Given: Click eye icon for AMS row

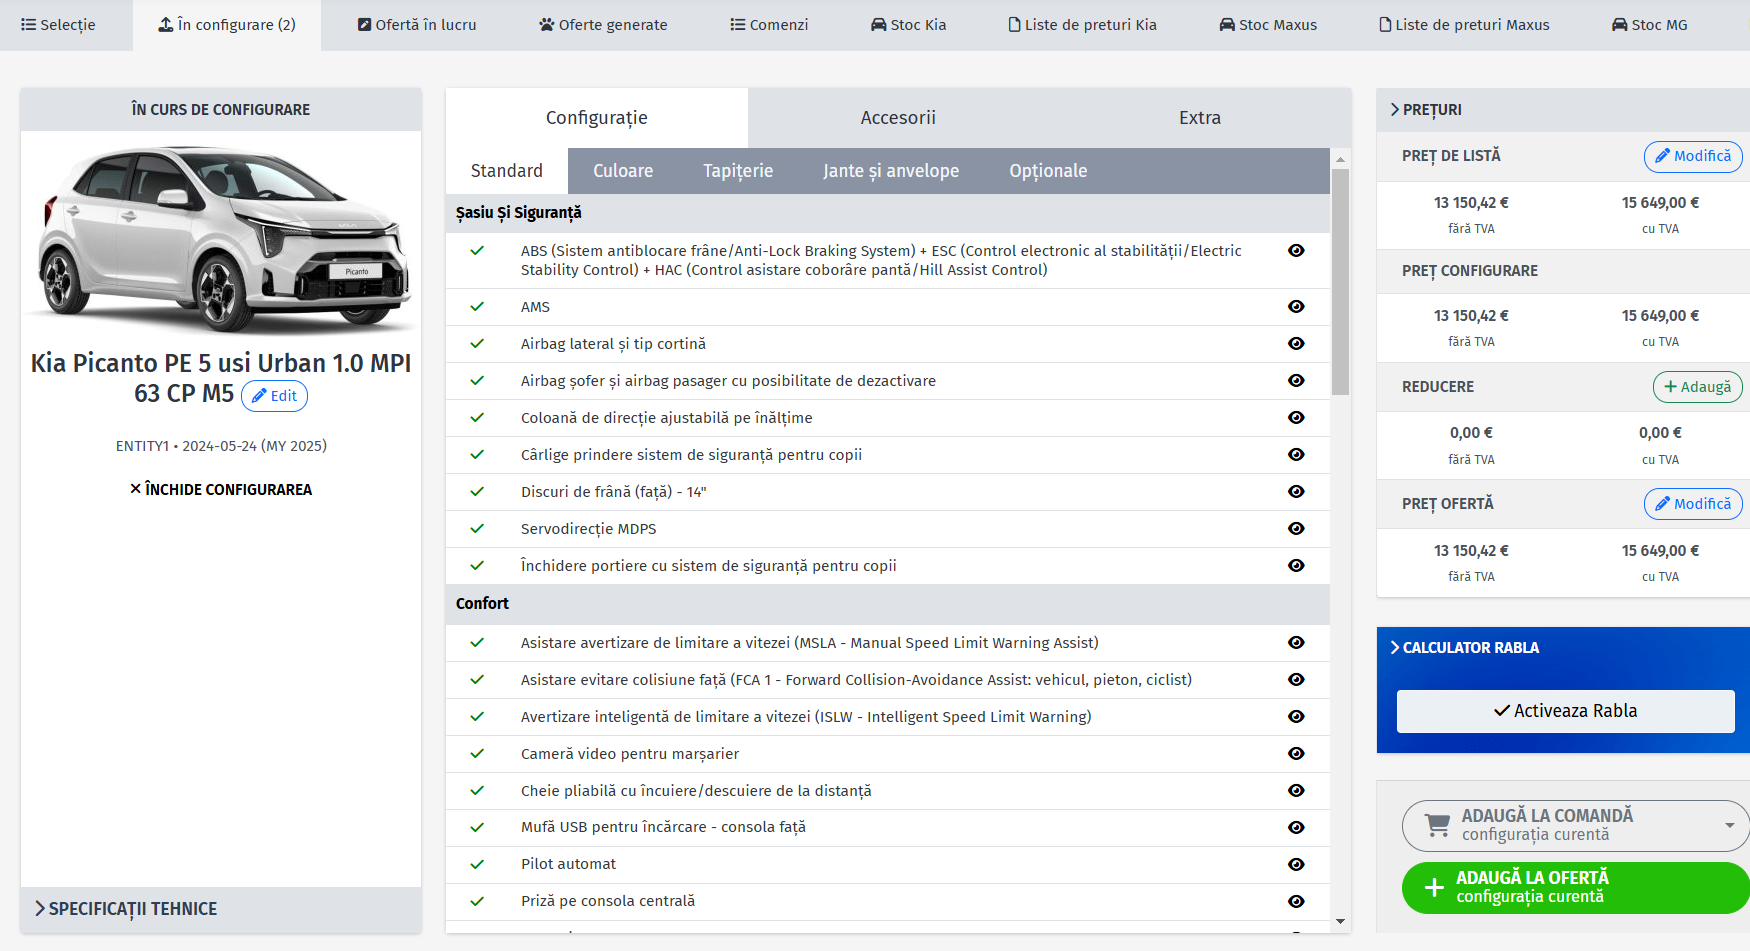Looking at the screenshot, I should [x=1296, y=307].
